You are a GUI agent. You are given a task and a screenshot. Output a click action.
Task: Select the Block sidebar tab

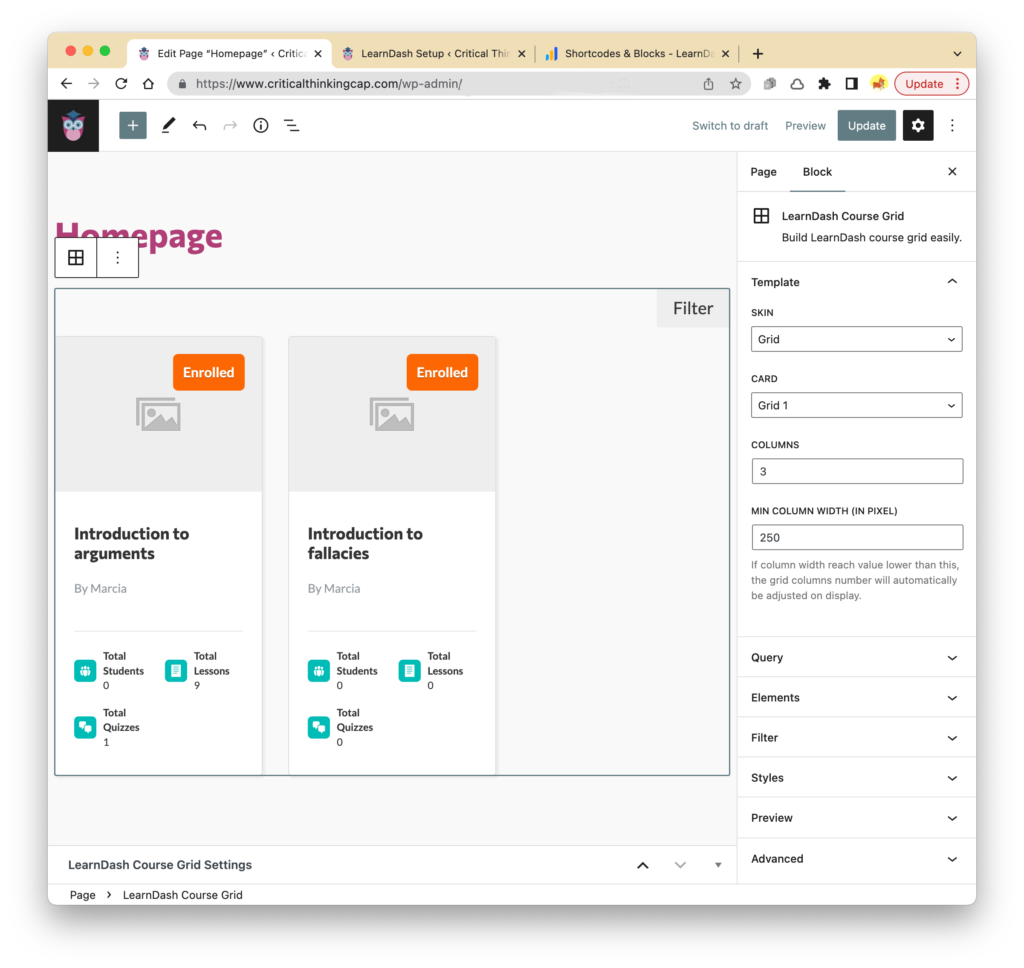click(x=817, y=171)
